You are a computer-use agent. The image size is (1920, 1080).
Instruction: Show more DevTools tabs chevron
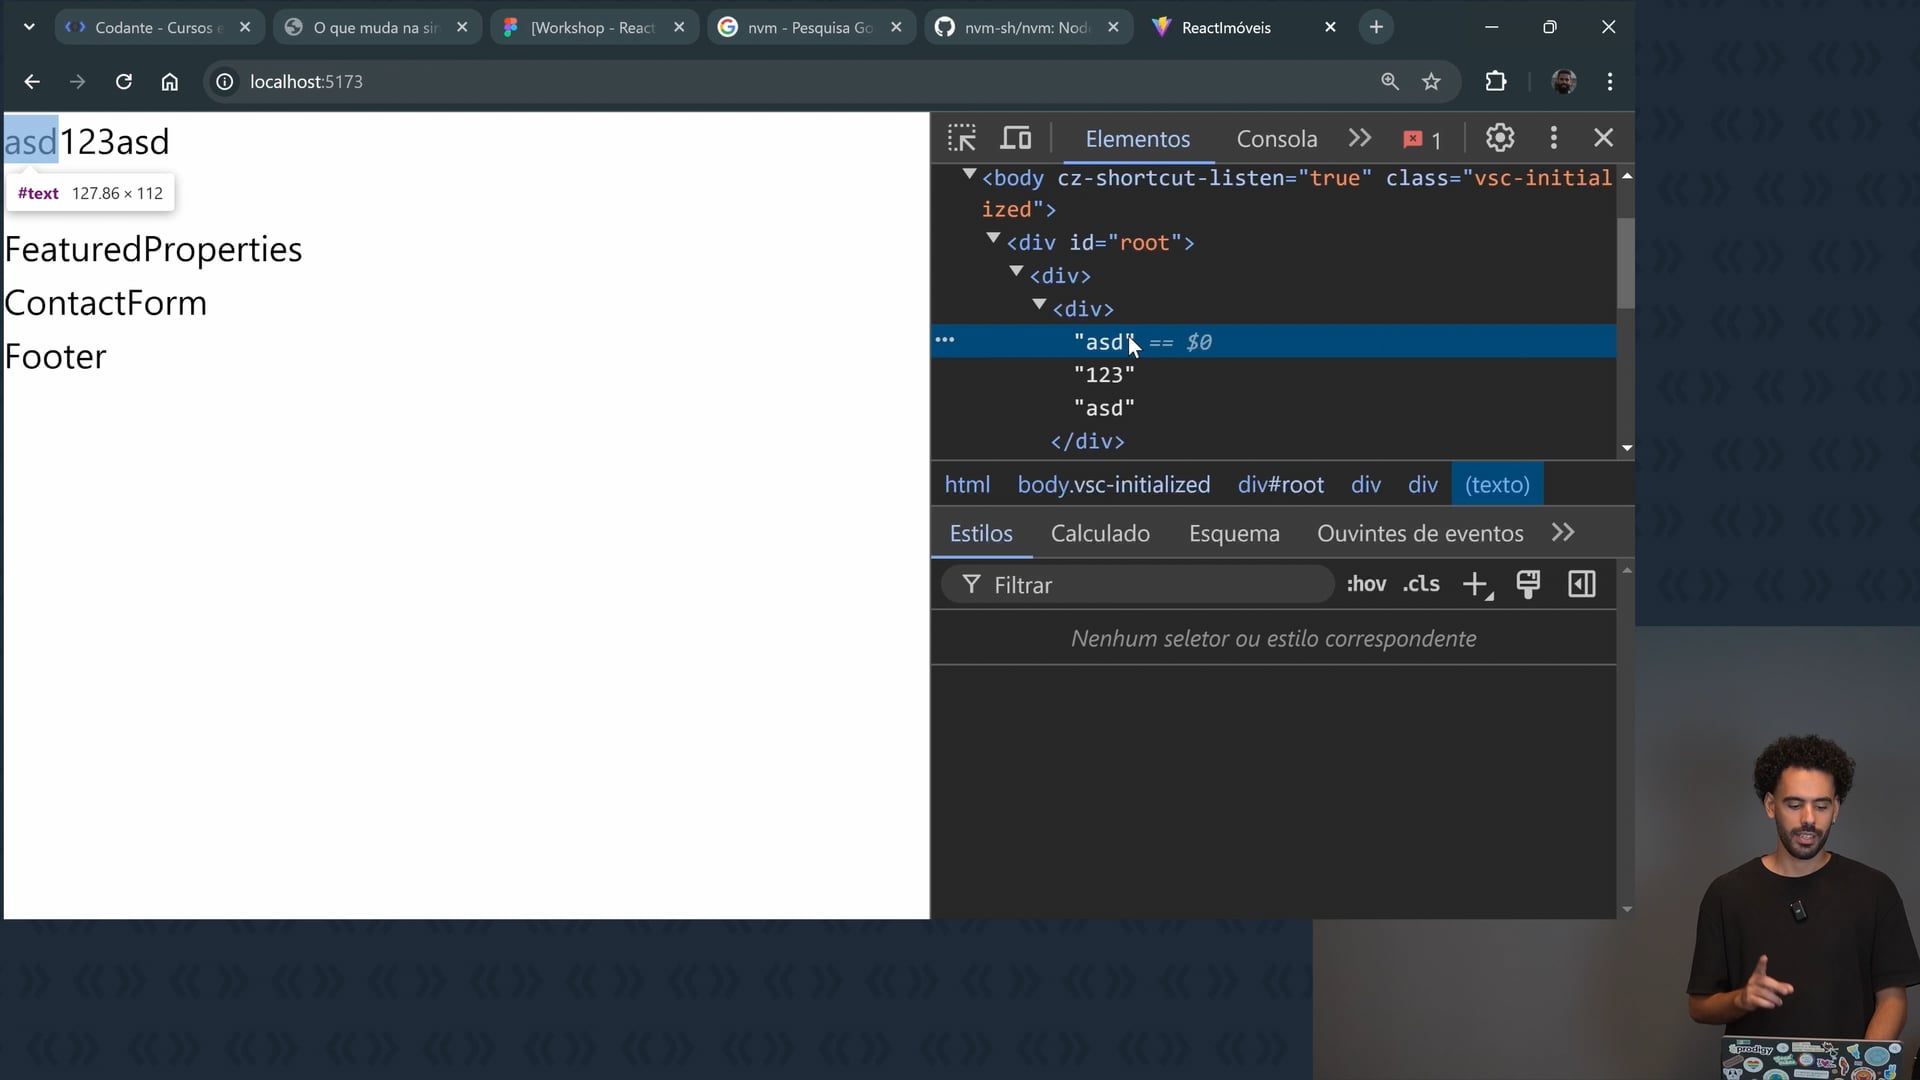click(1360, 138)
